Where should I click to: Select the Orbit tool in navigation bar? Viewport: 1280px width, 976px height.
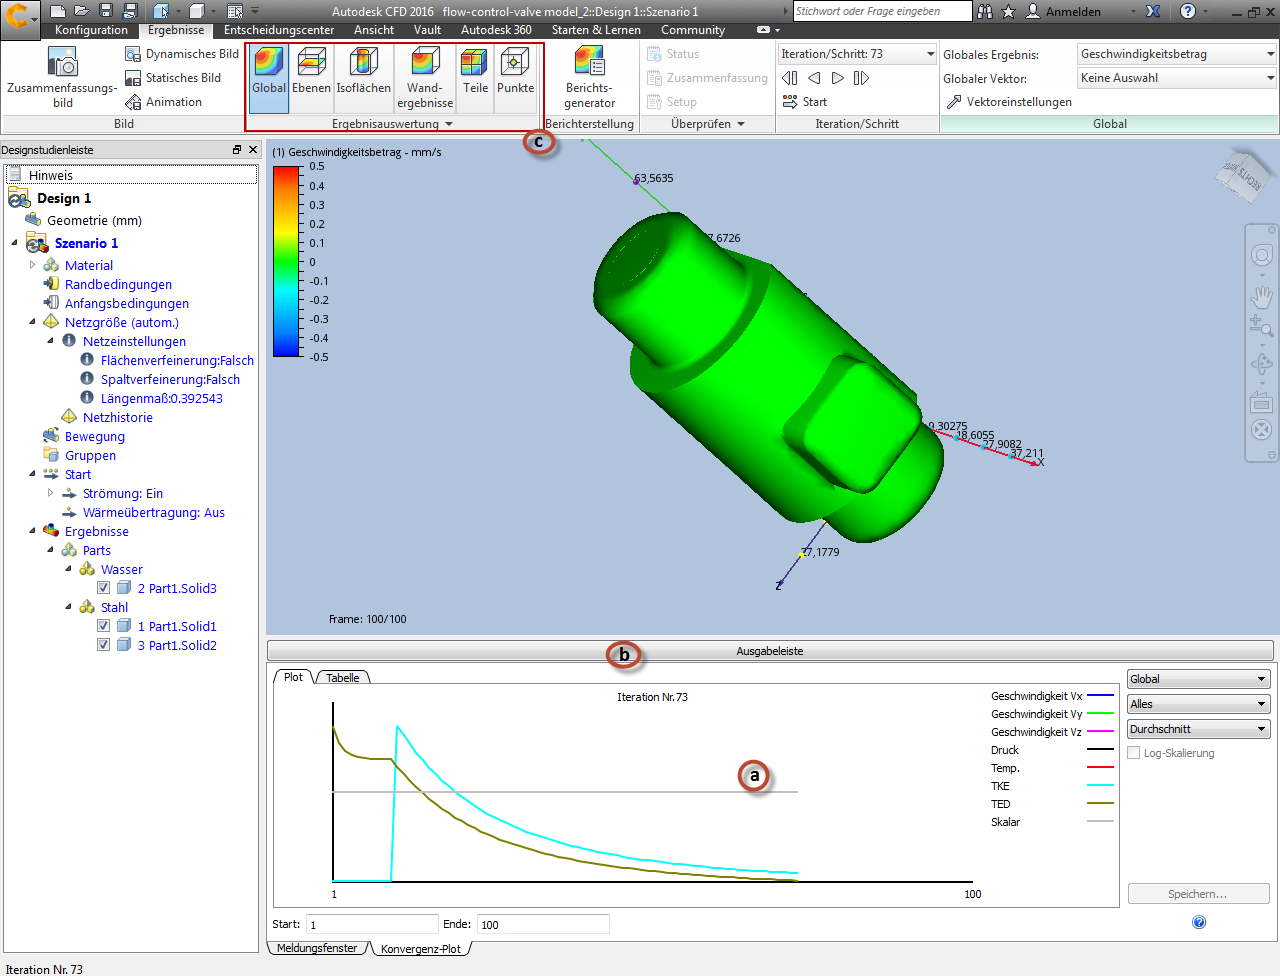click(1261, 364)
